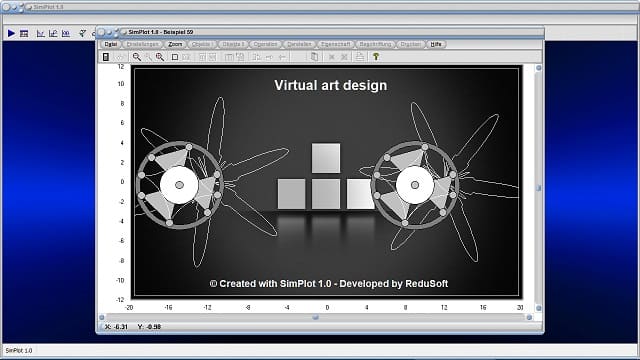The image size is (640, 360).
Task: Open the table grid icon in main toolbar
Action: 24,33
